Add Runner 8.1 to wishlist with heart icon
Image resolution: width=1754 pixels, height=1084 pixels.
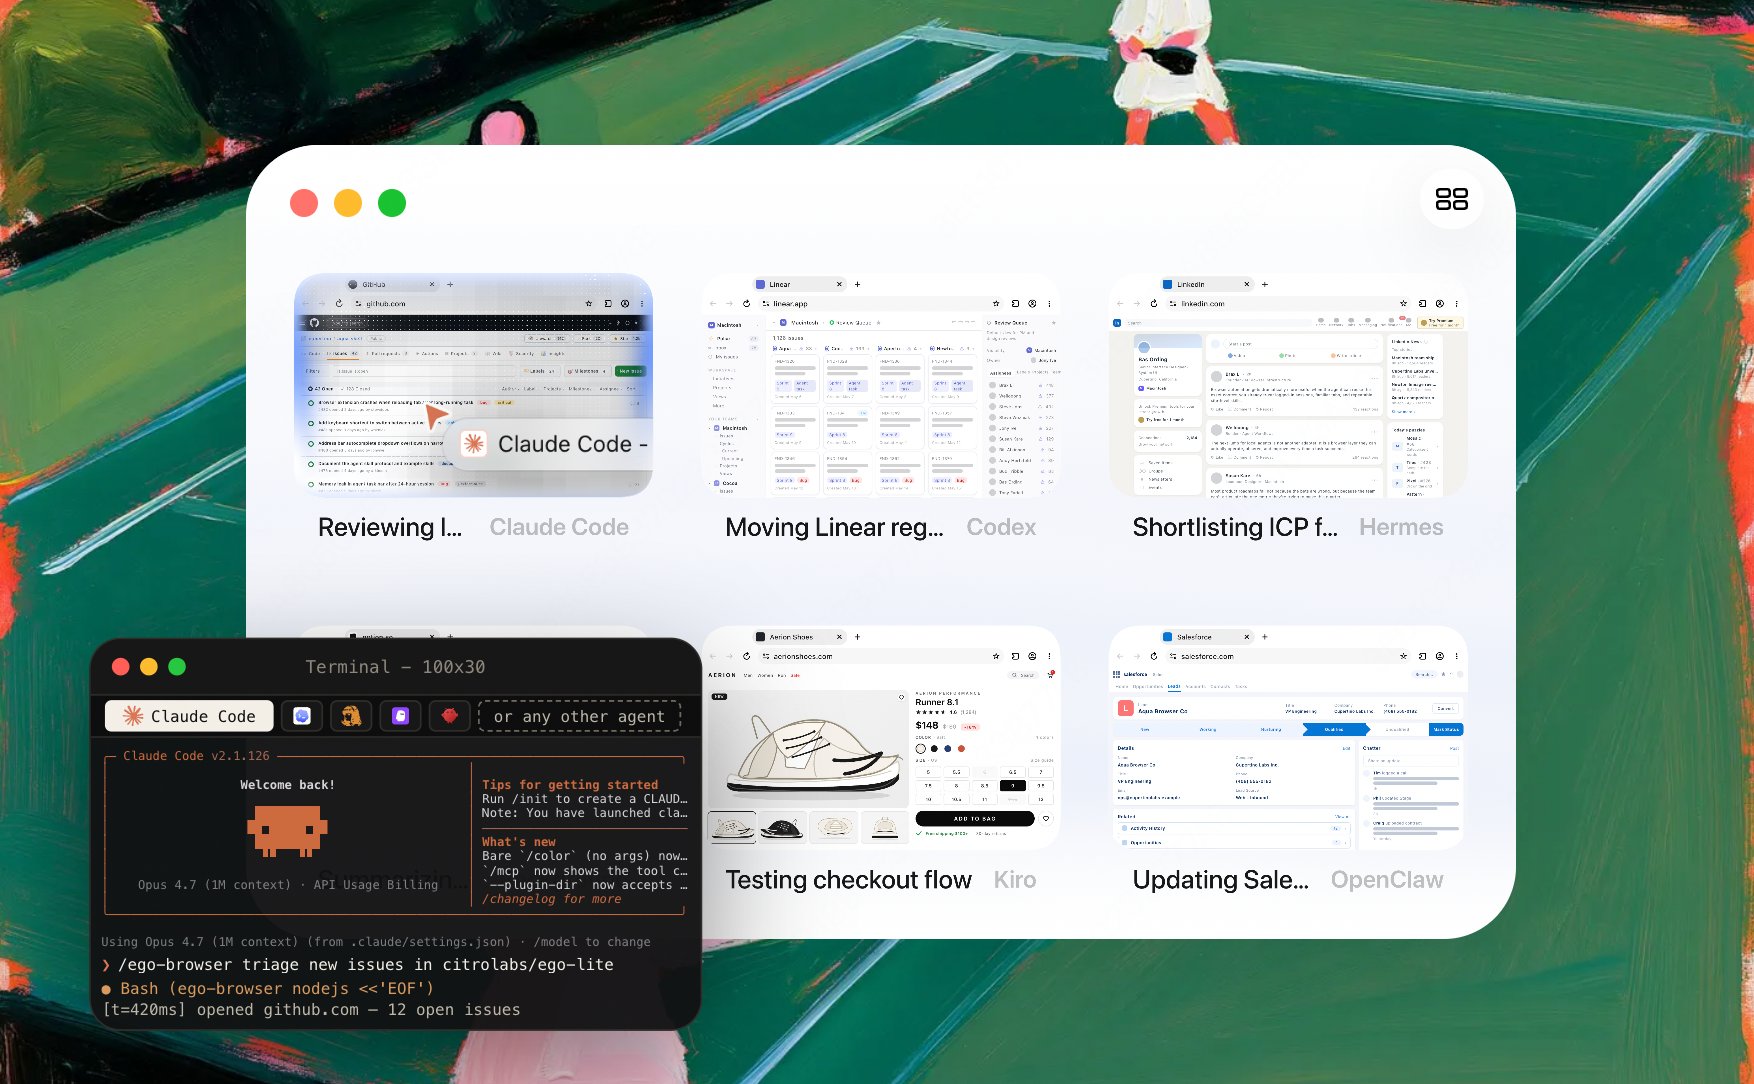[1047, 818]
